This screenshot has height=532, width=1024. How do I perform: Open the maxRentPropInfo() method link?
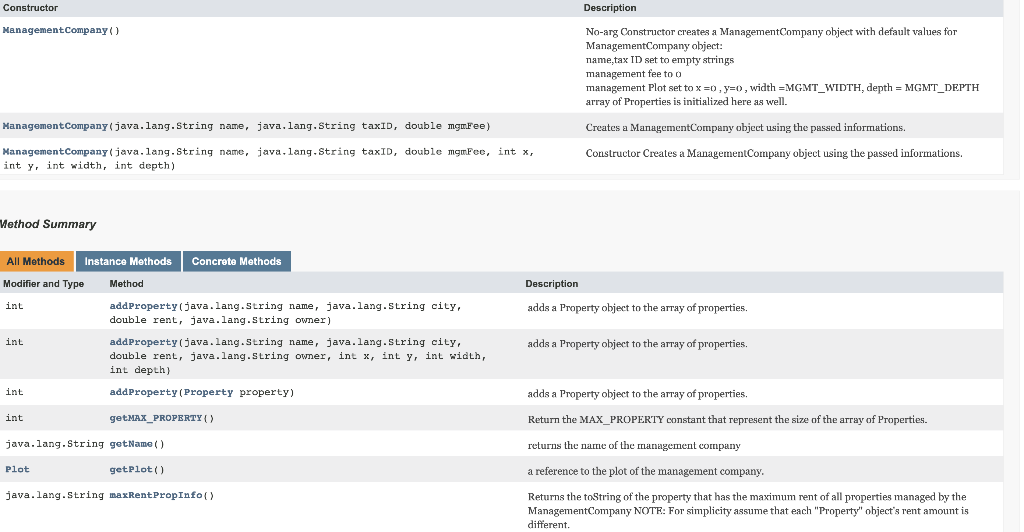tap(156, 495)
